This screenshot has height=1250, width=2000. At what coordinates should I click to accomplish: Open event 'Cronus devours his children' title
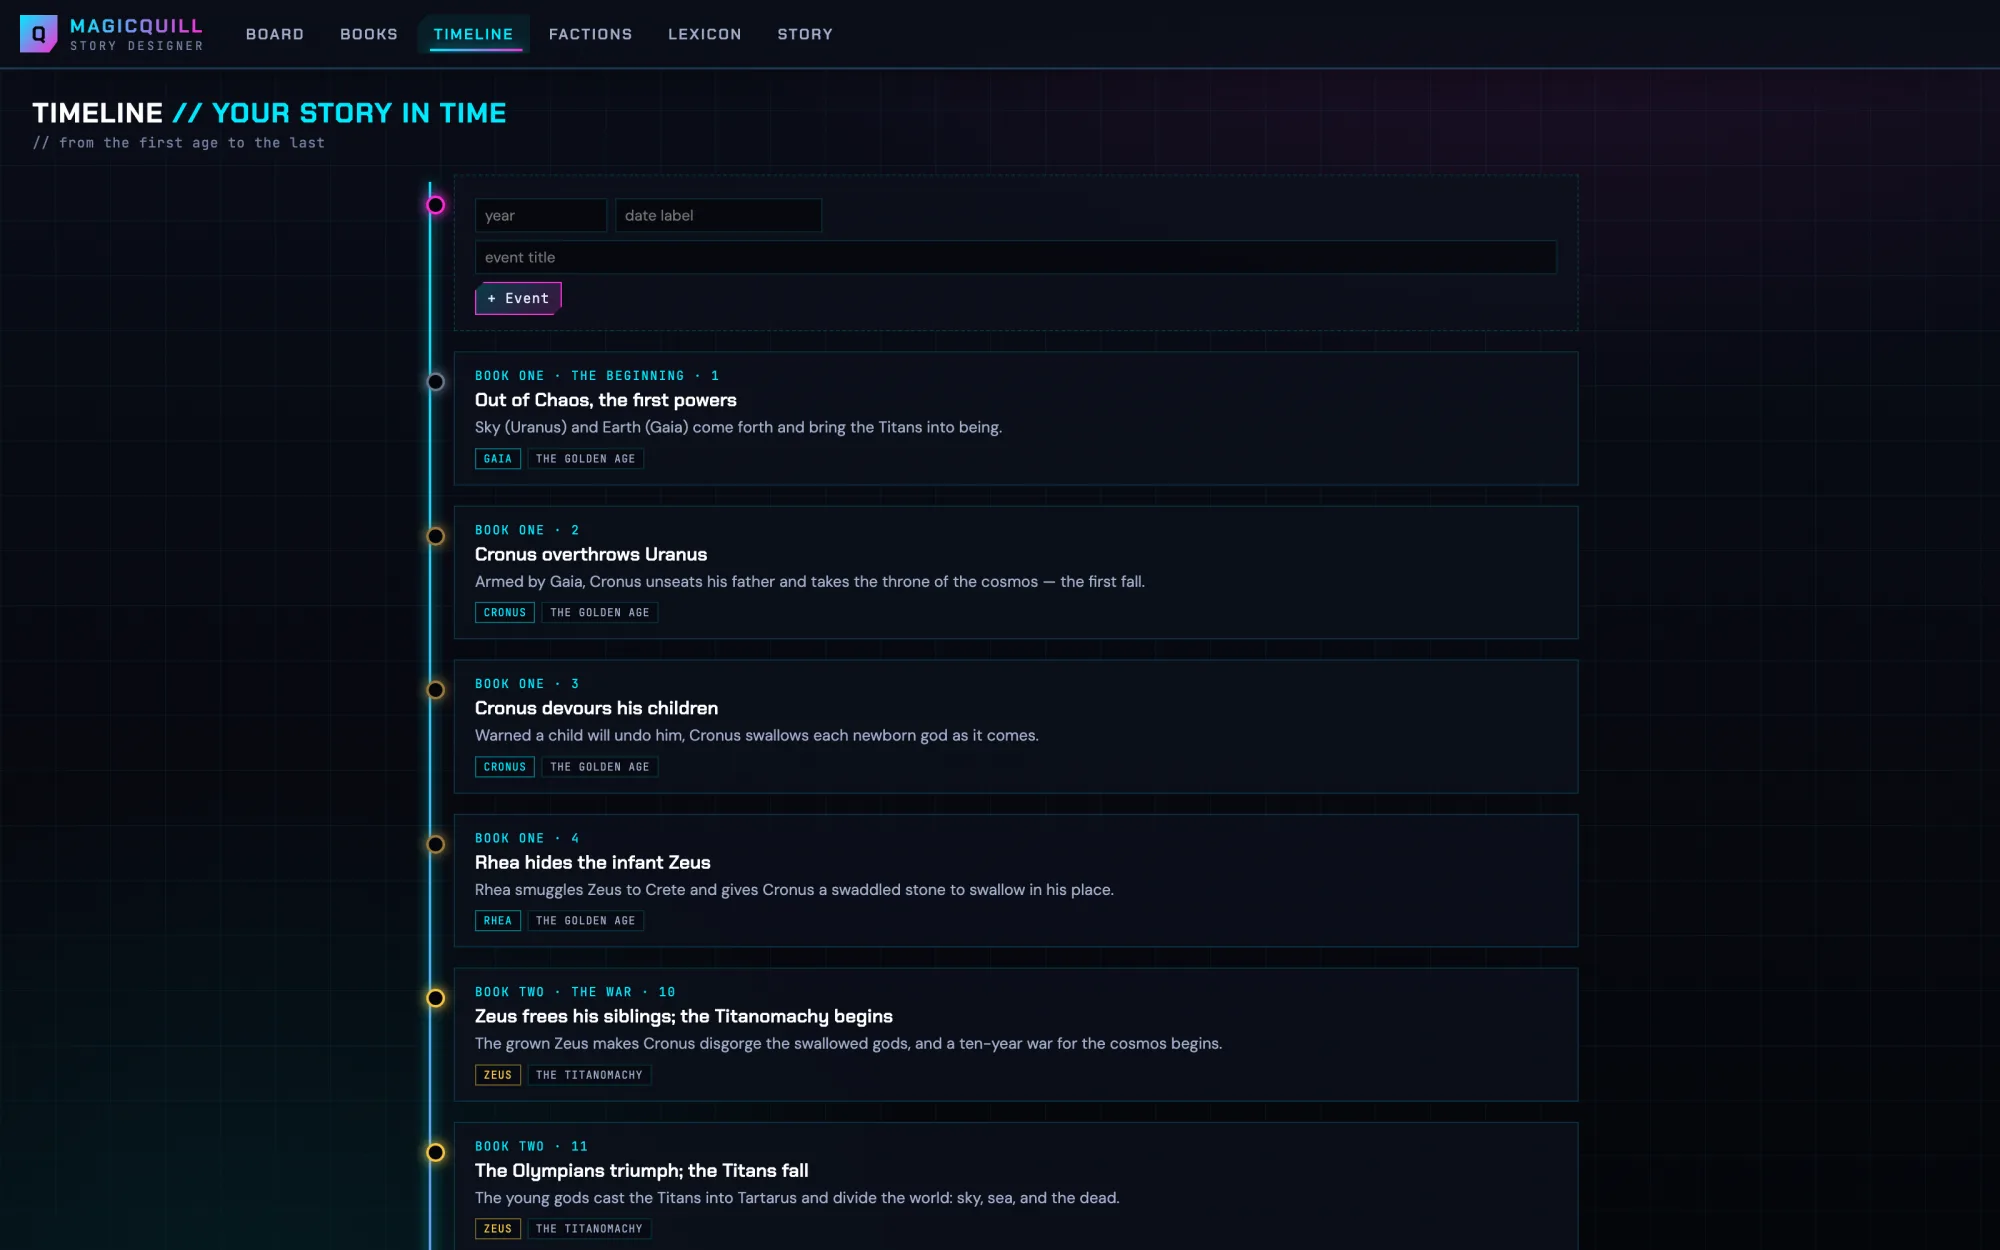tap(596, 708)
